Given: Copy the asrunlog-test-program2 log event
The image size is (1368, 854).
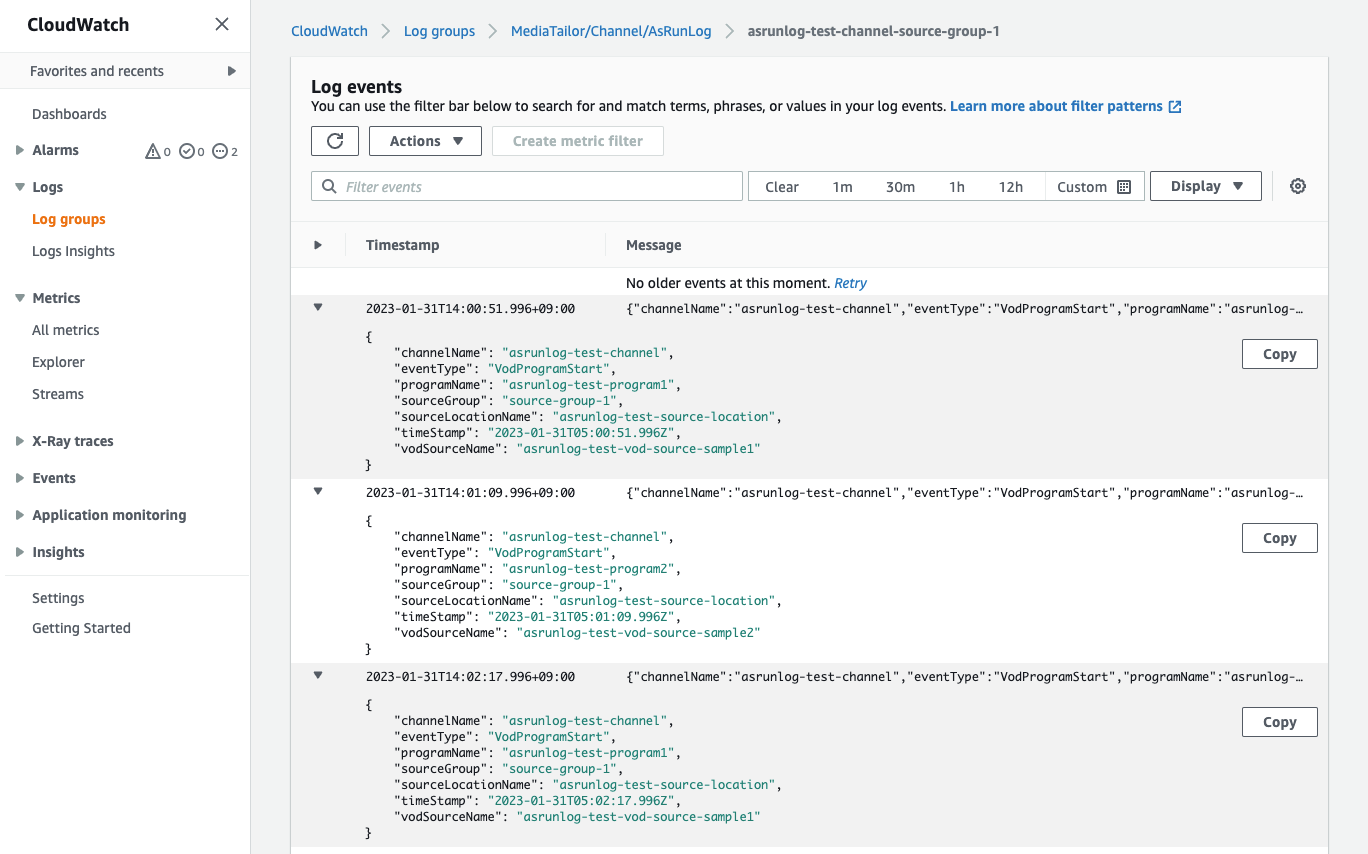Looking at the screenshot, I should 1279,538.
